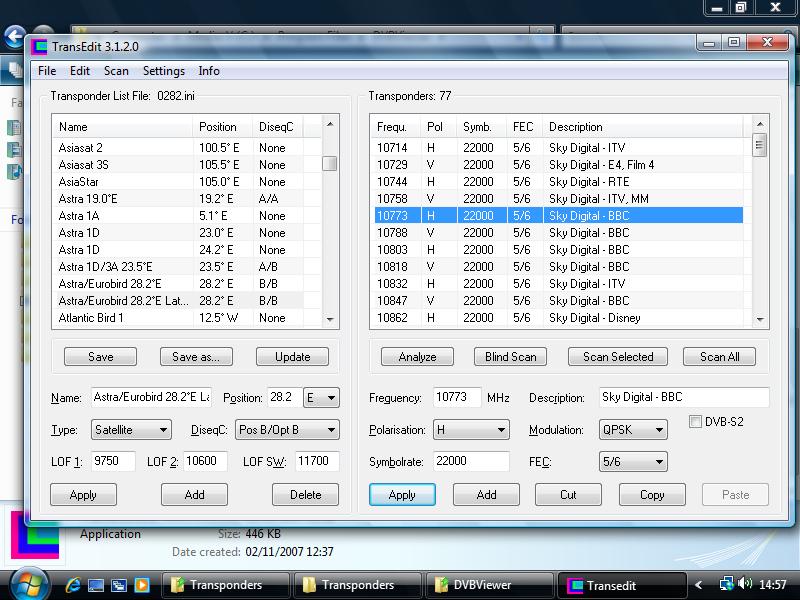Image resolution: width=800 pixels, height=600 pixels.
Task: Click the LOF SW input field
Action: click(x=317, y=461)
